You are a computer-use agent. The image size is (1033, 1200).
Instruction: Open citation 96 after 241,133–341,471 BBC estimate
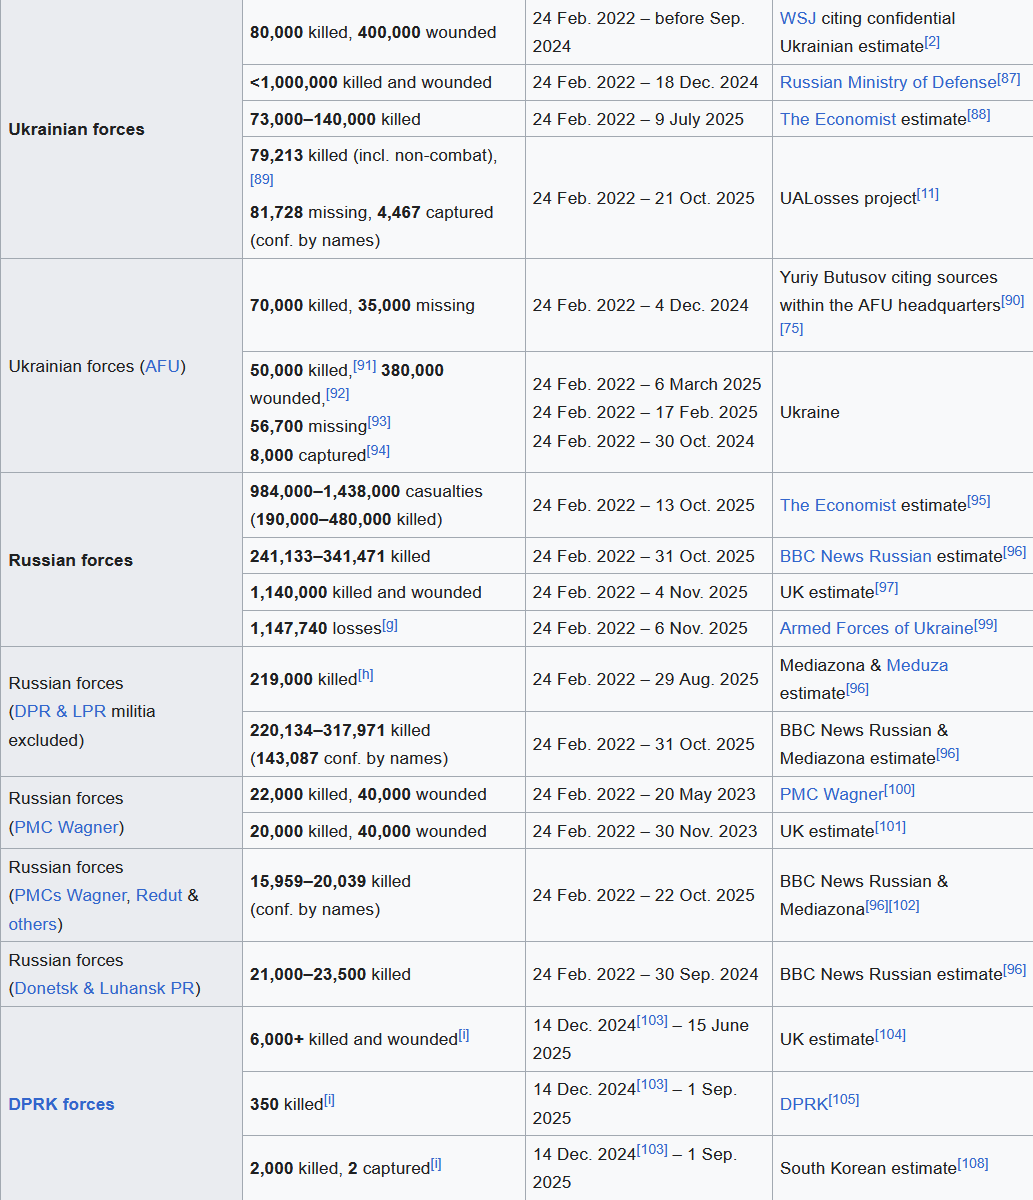[1015, 552]
